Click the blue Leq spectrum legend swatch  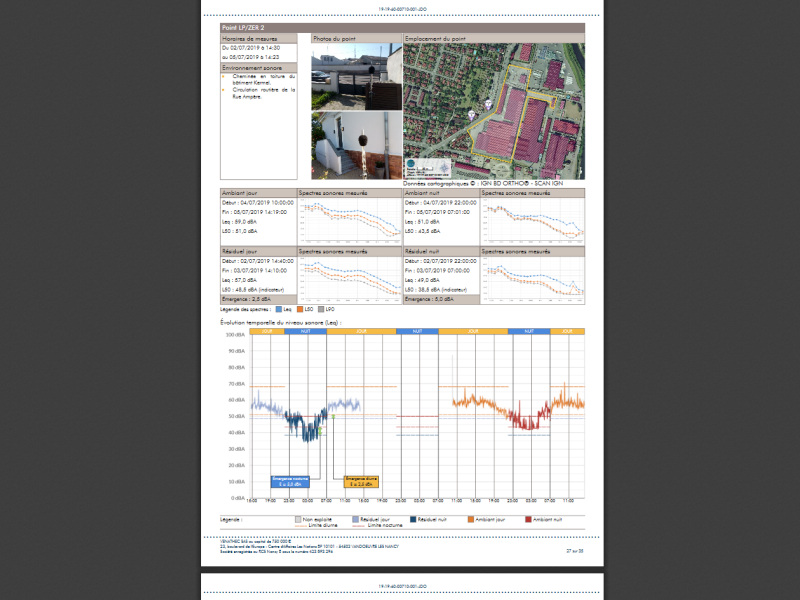click(279, 309)
